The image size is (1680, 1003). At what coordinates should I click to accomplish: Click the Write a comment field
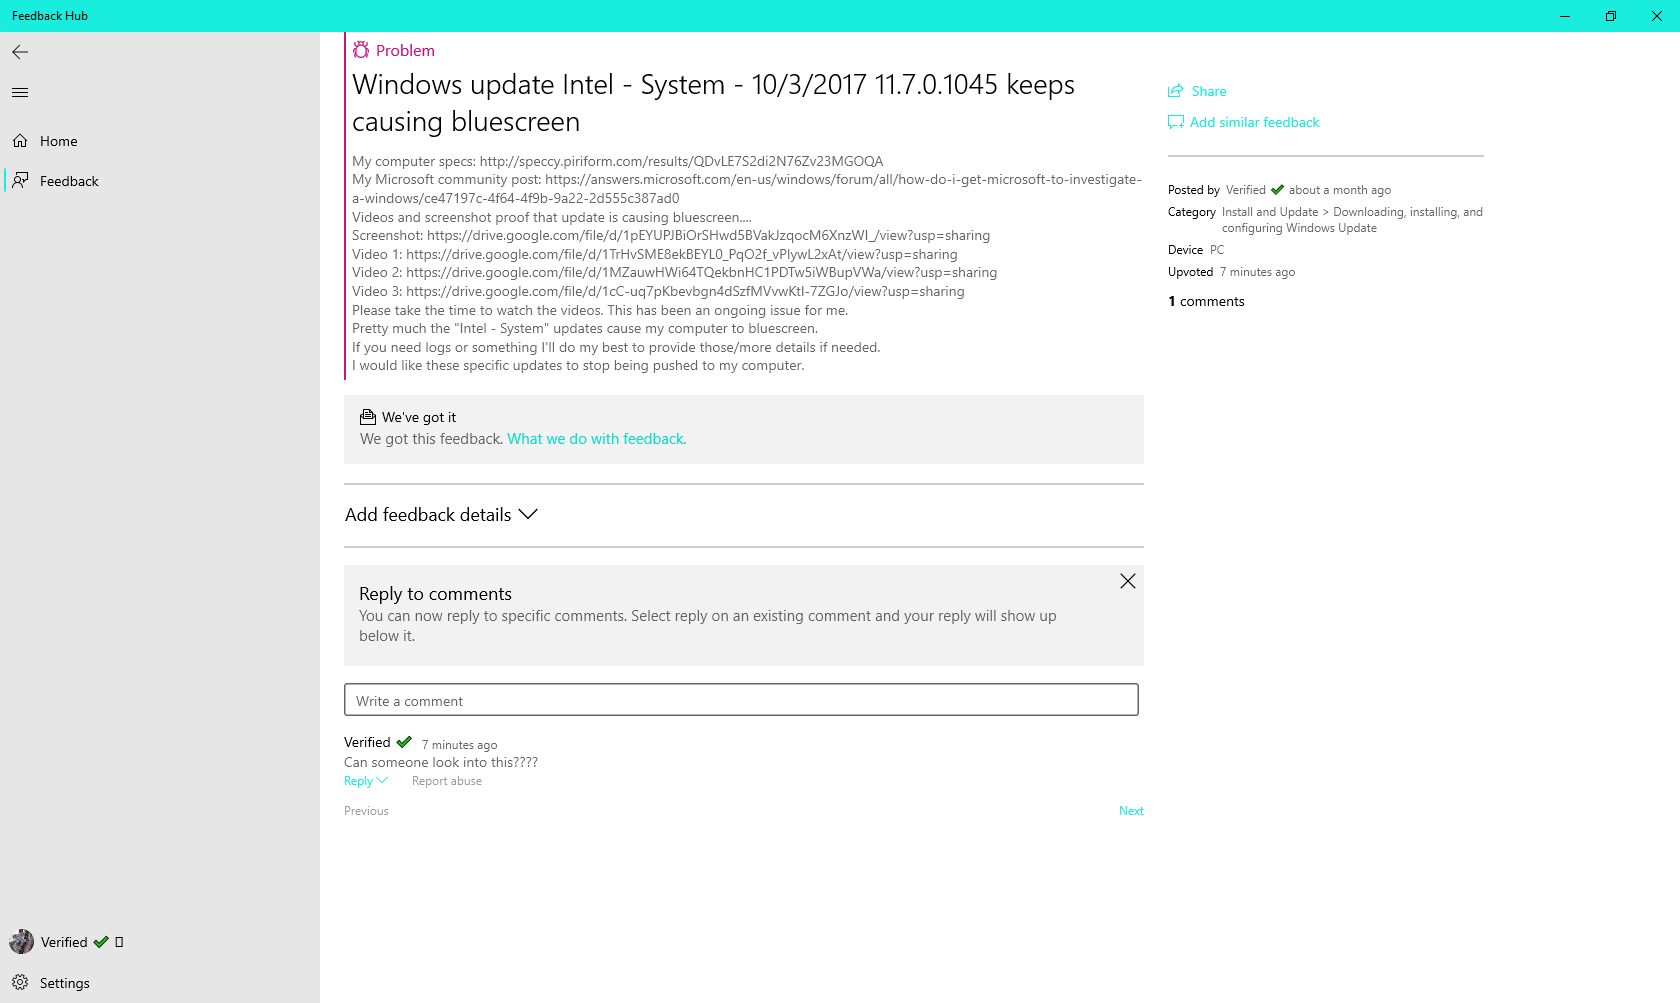click(x=741, y=700)
